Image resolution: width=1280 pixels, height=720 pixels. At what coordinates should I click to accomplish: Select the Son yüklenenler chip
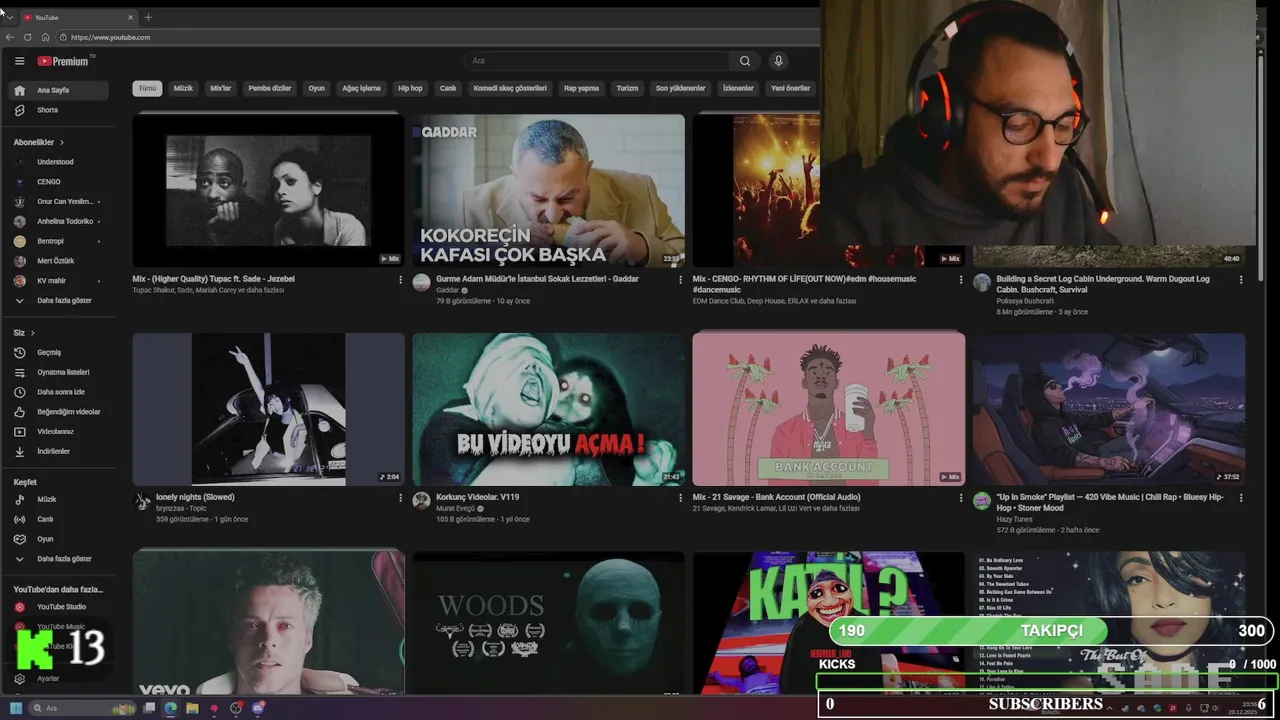[x=680, y=88]
